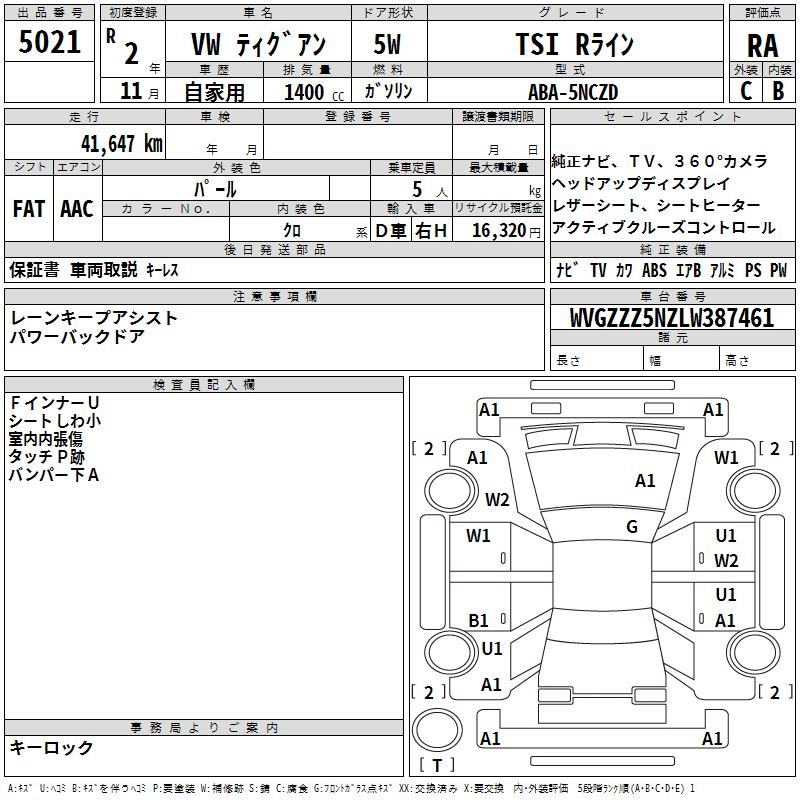Click 車両取説 in later-shipped parts
The width and height of the screenshot is (800, 800).
pos(104,269)
